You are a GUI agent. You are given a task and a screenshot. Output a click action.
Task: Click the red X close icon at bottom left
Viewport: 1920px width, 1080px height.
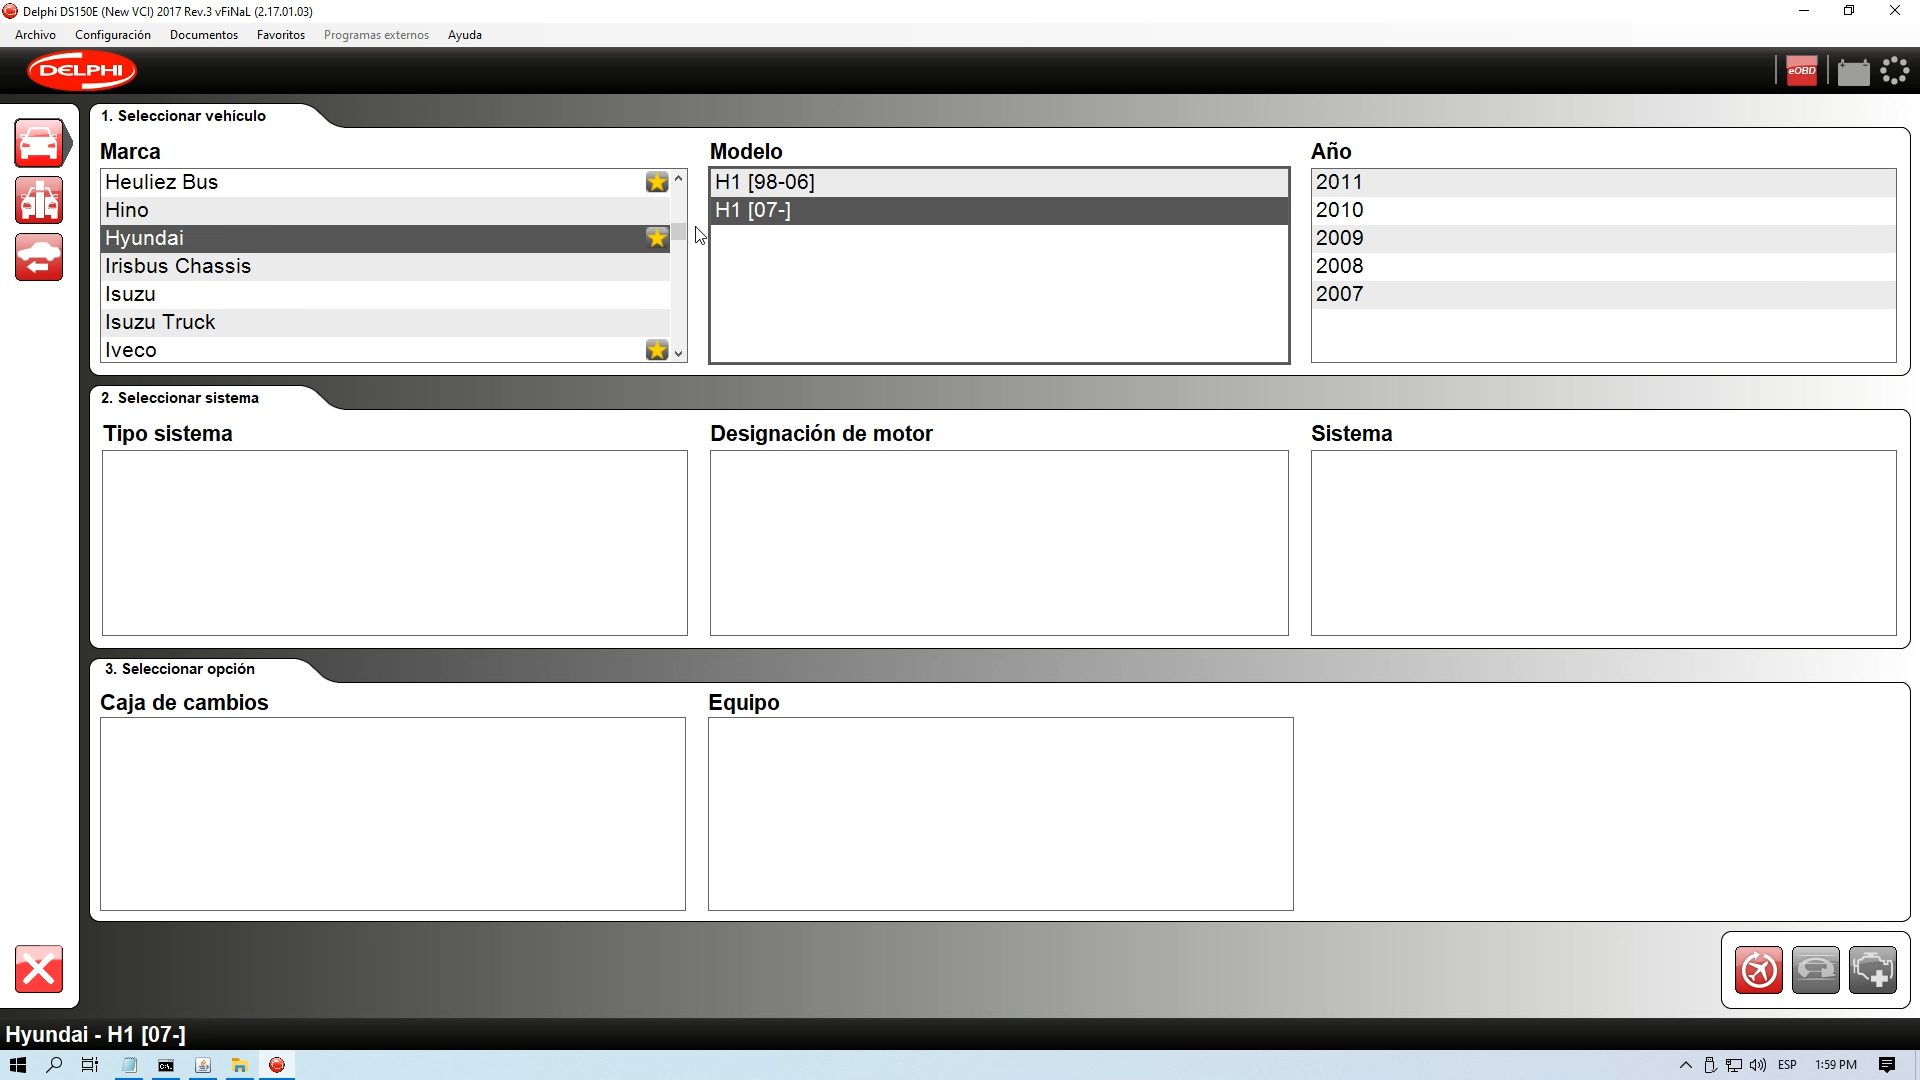click(39, 969)
